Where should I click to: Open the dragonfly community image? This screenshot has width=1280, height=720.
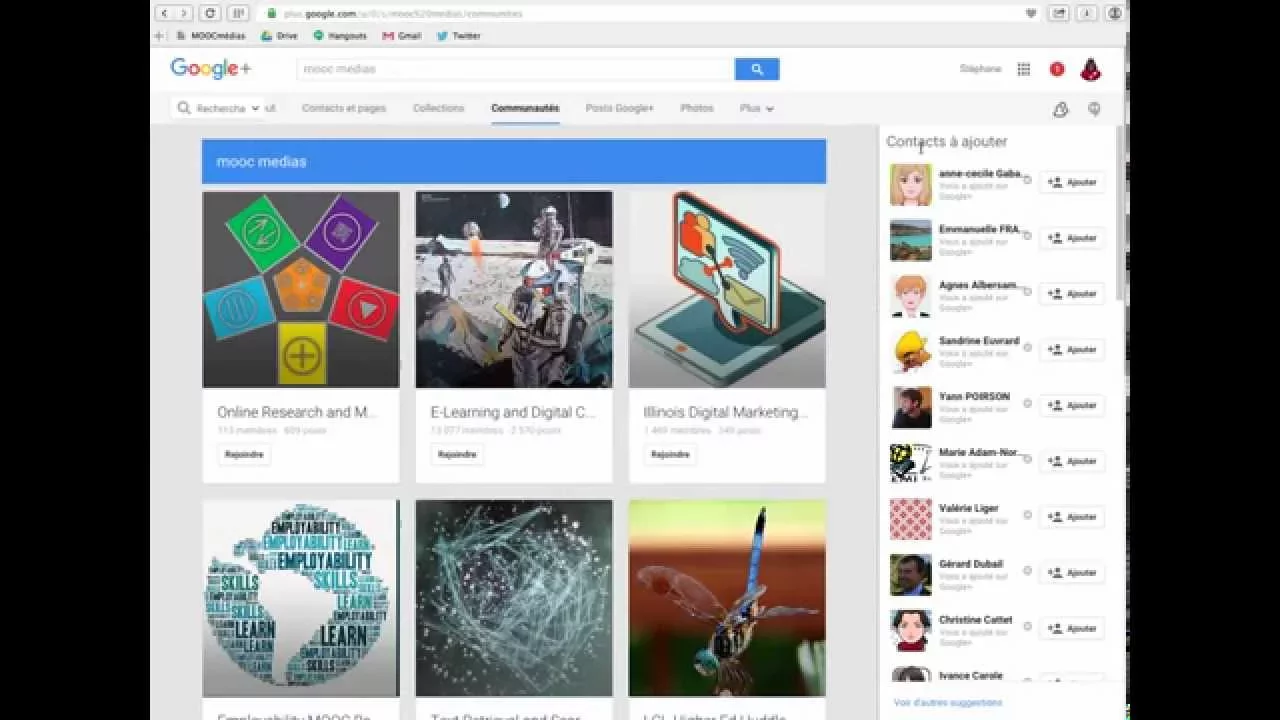pyautogui.click(x=727, y=598)
